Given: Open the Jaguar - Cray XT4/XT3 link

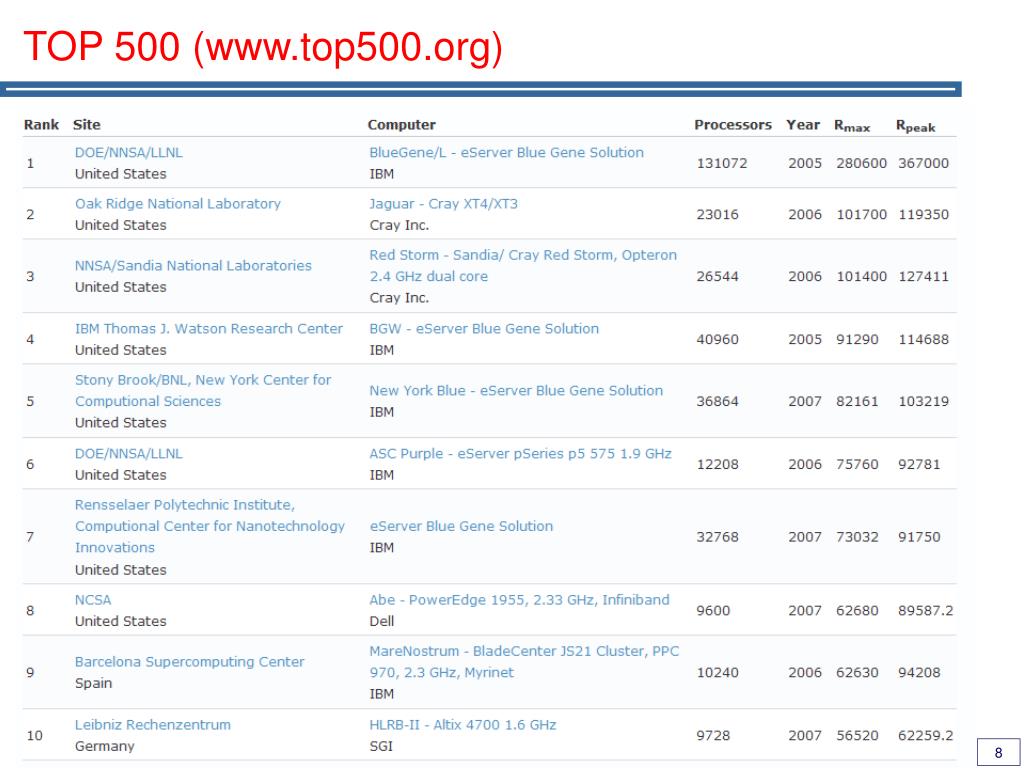Looking at the screenshot, I should pos(443,204).
